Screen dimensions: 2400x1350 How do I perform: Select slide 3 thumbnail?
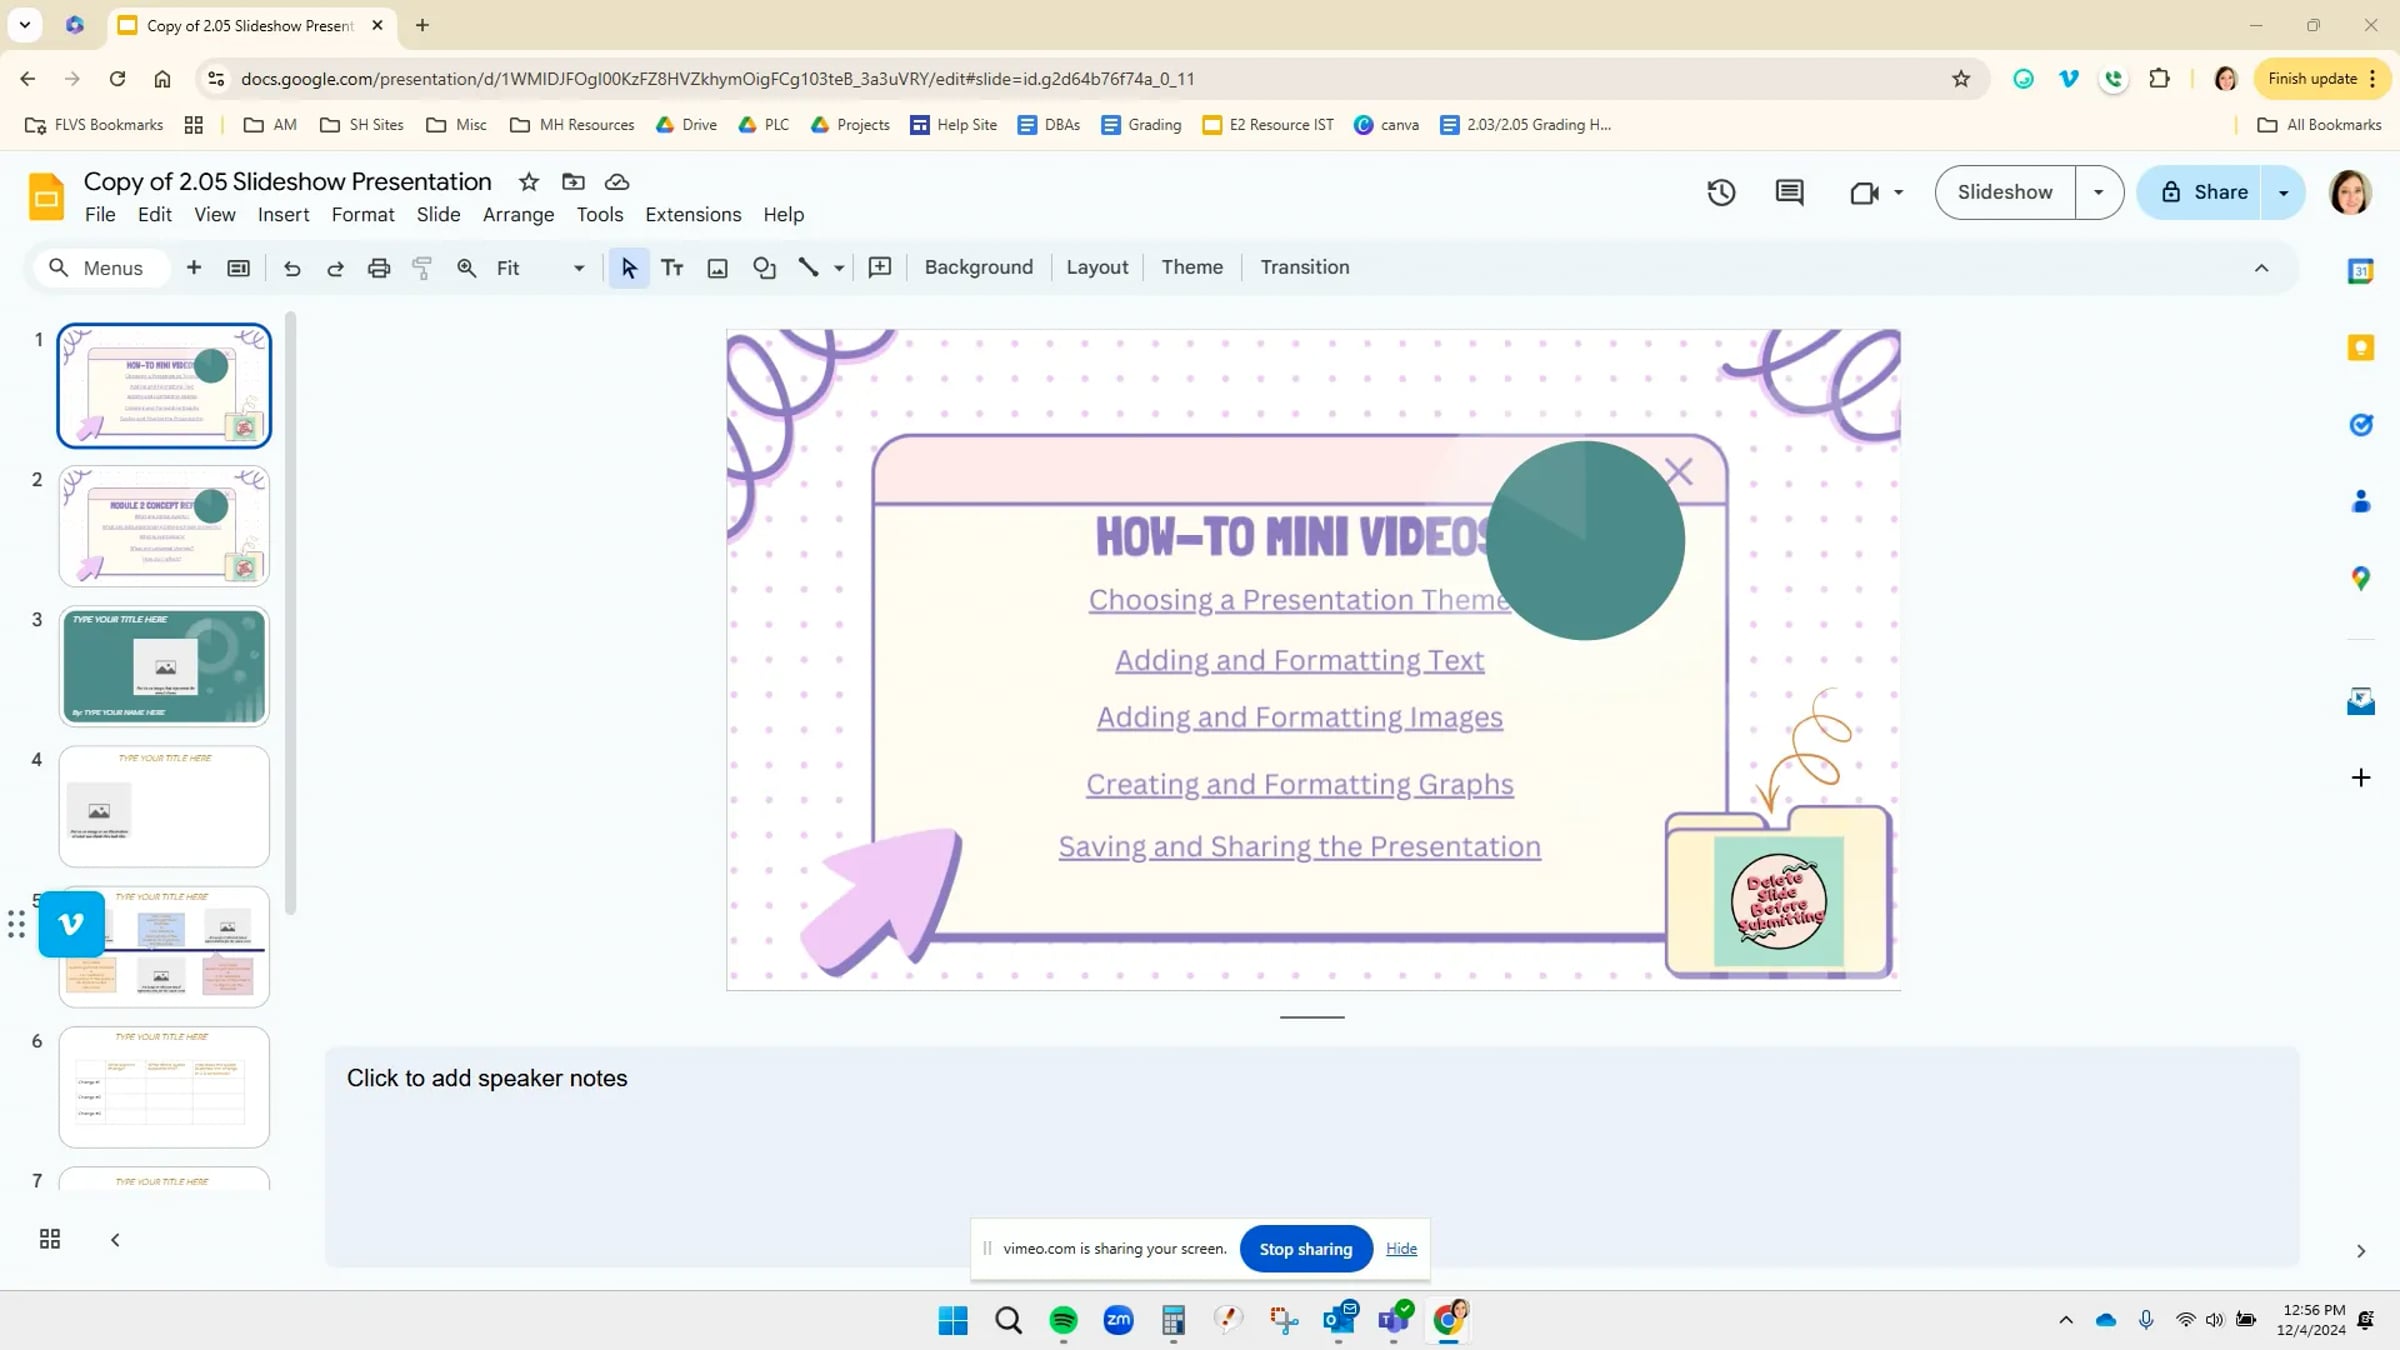pos(164,665)
